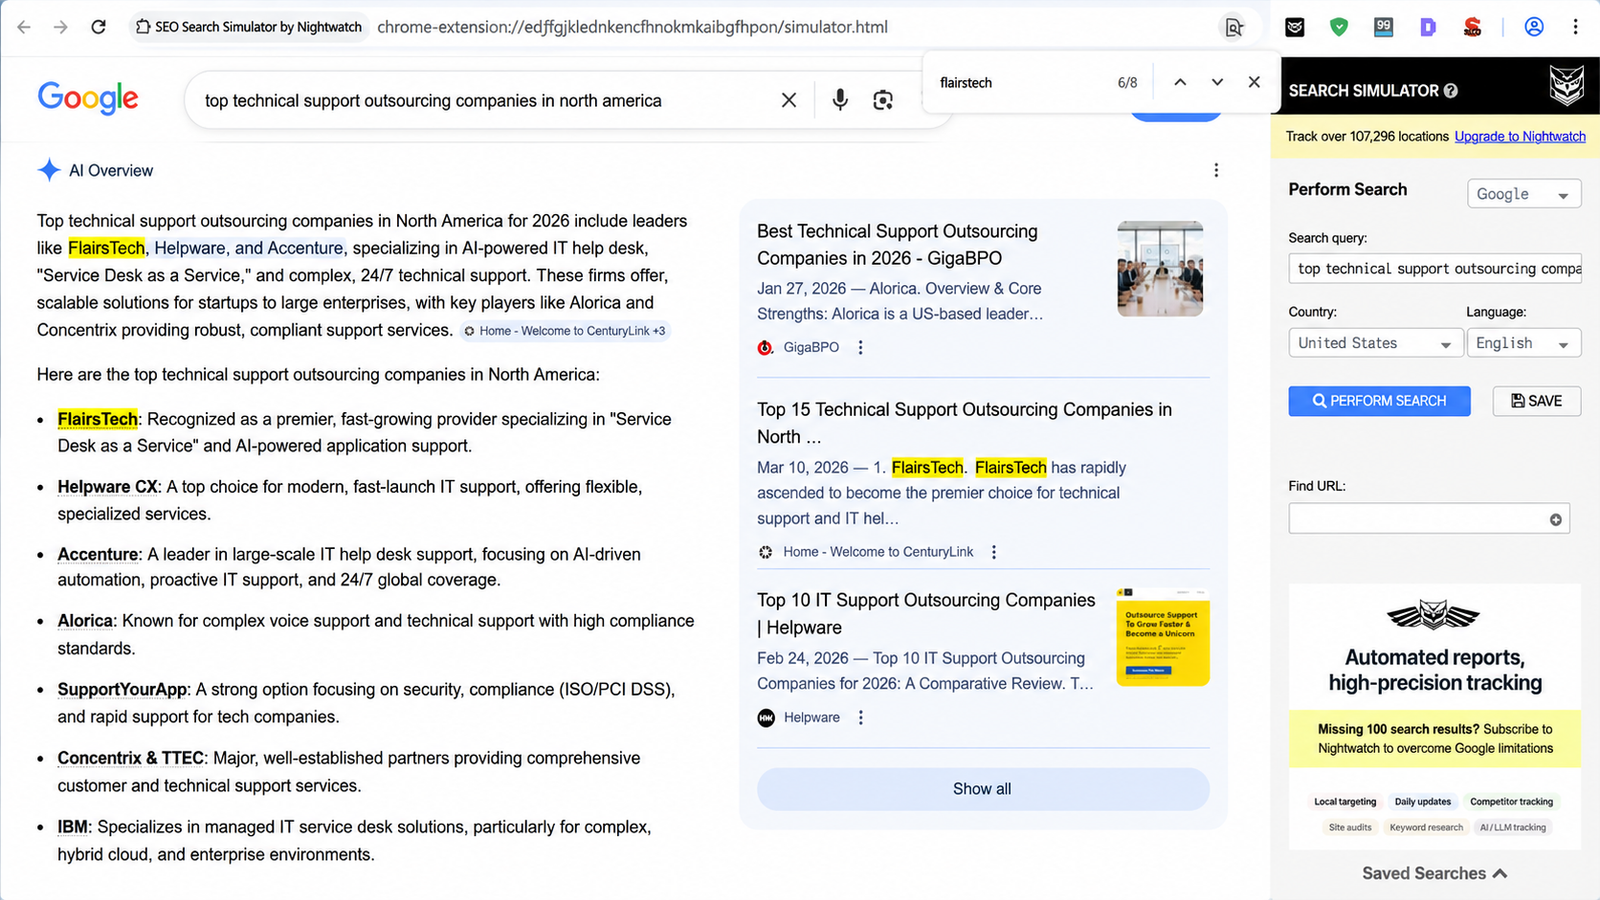Click the IBM list entry
This screenshot has height=900, width=1600.
click(x=73, y=827)
